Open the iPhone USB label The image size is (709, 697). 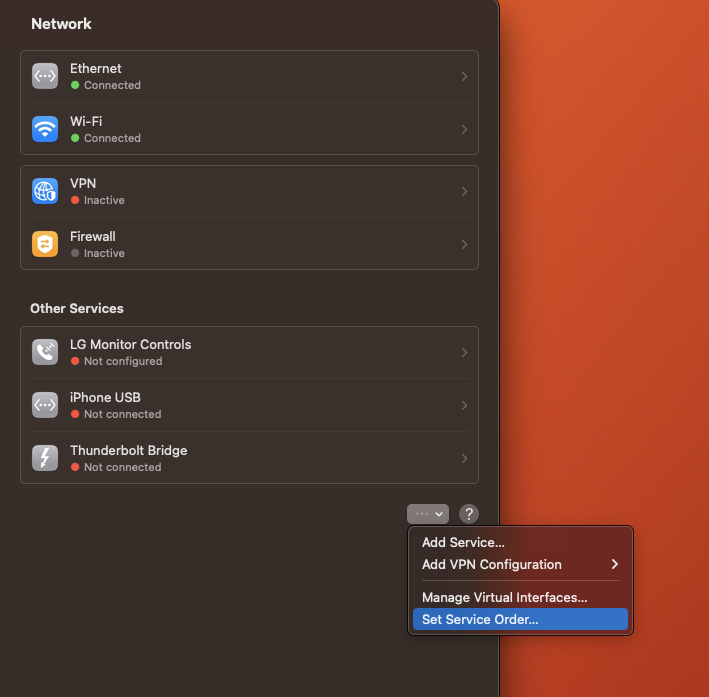(x=105, y=397)
